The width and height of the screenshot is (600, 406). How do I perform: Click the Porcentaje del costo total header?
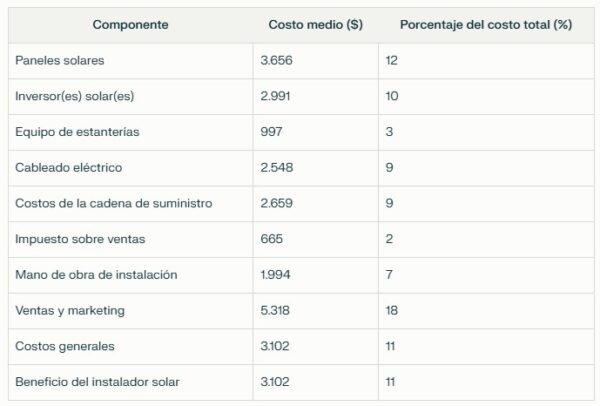click(x=486, y=24)
